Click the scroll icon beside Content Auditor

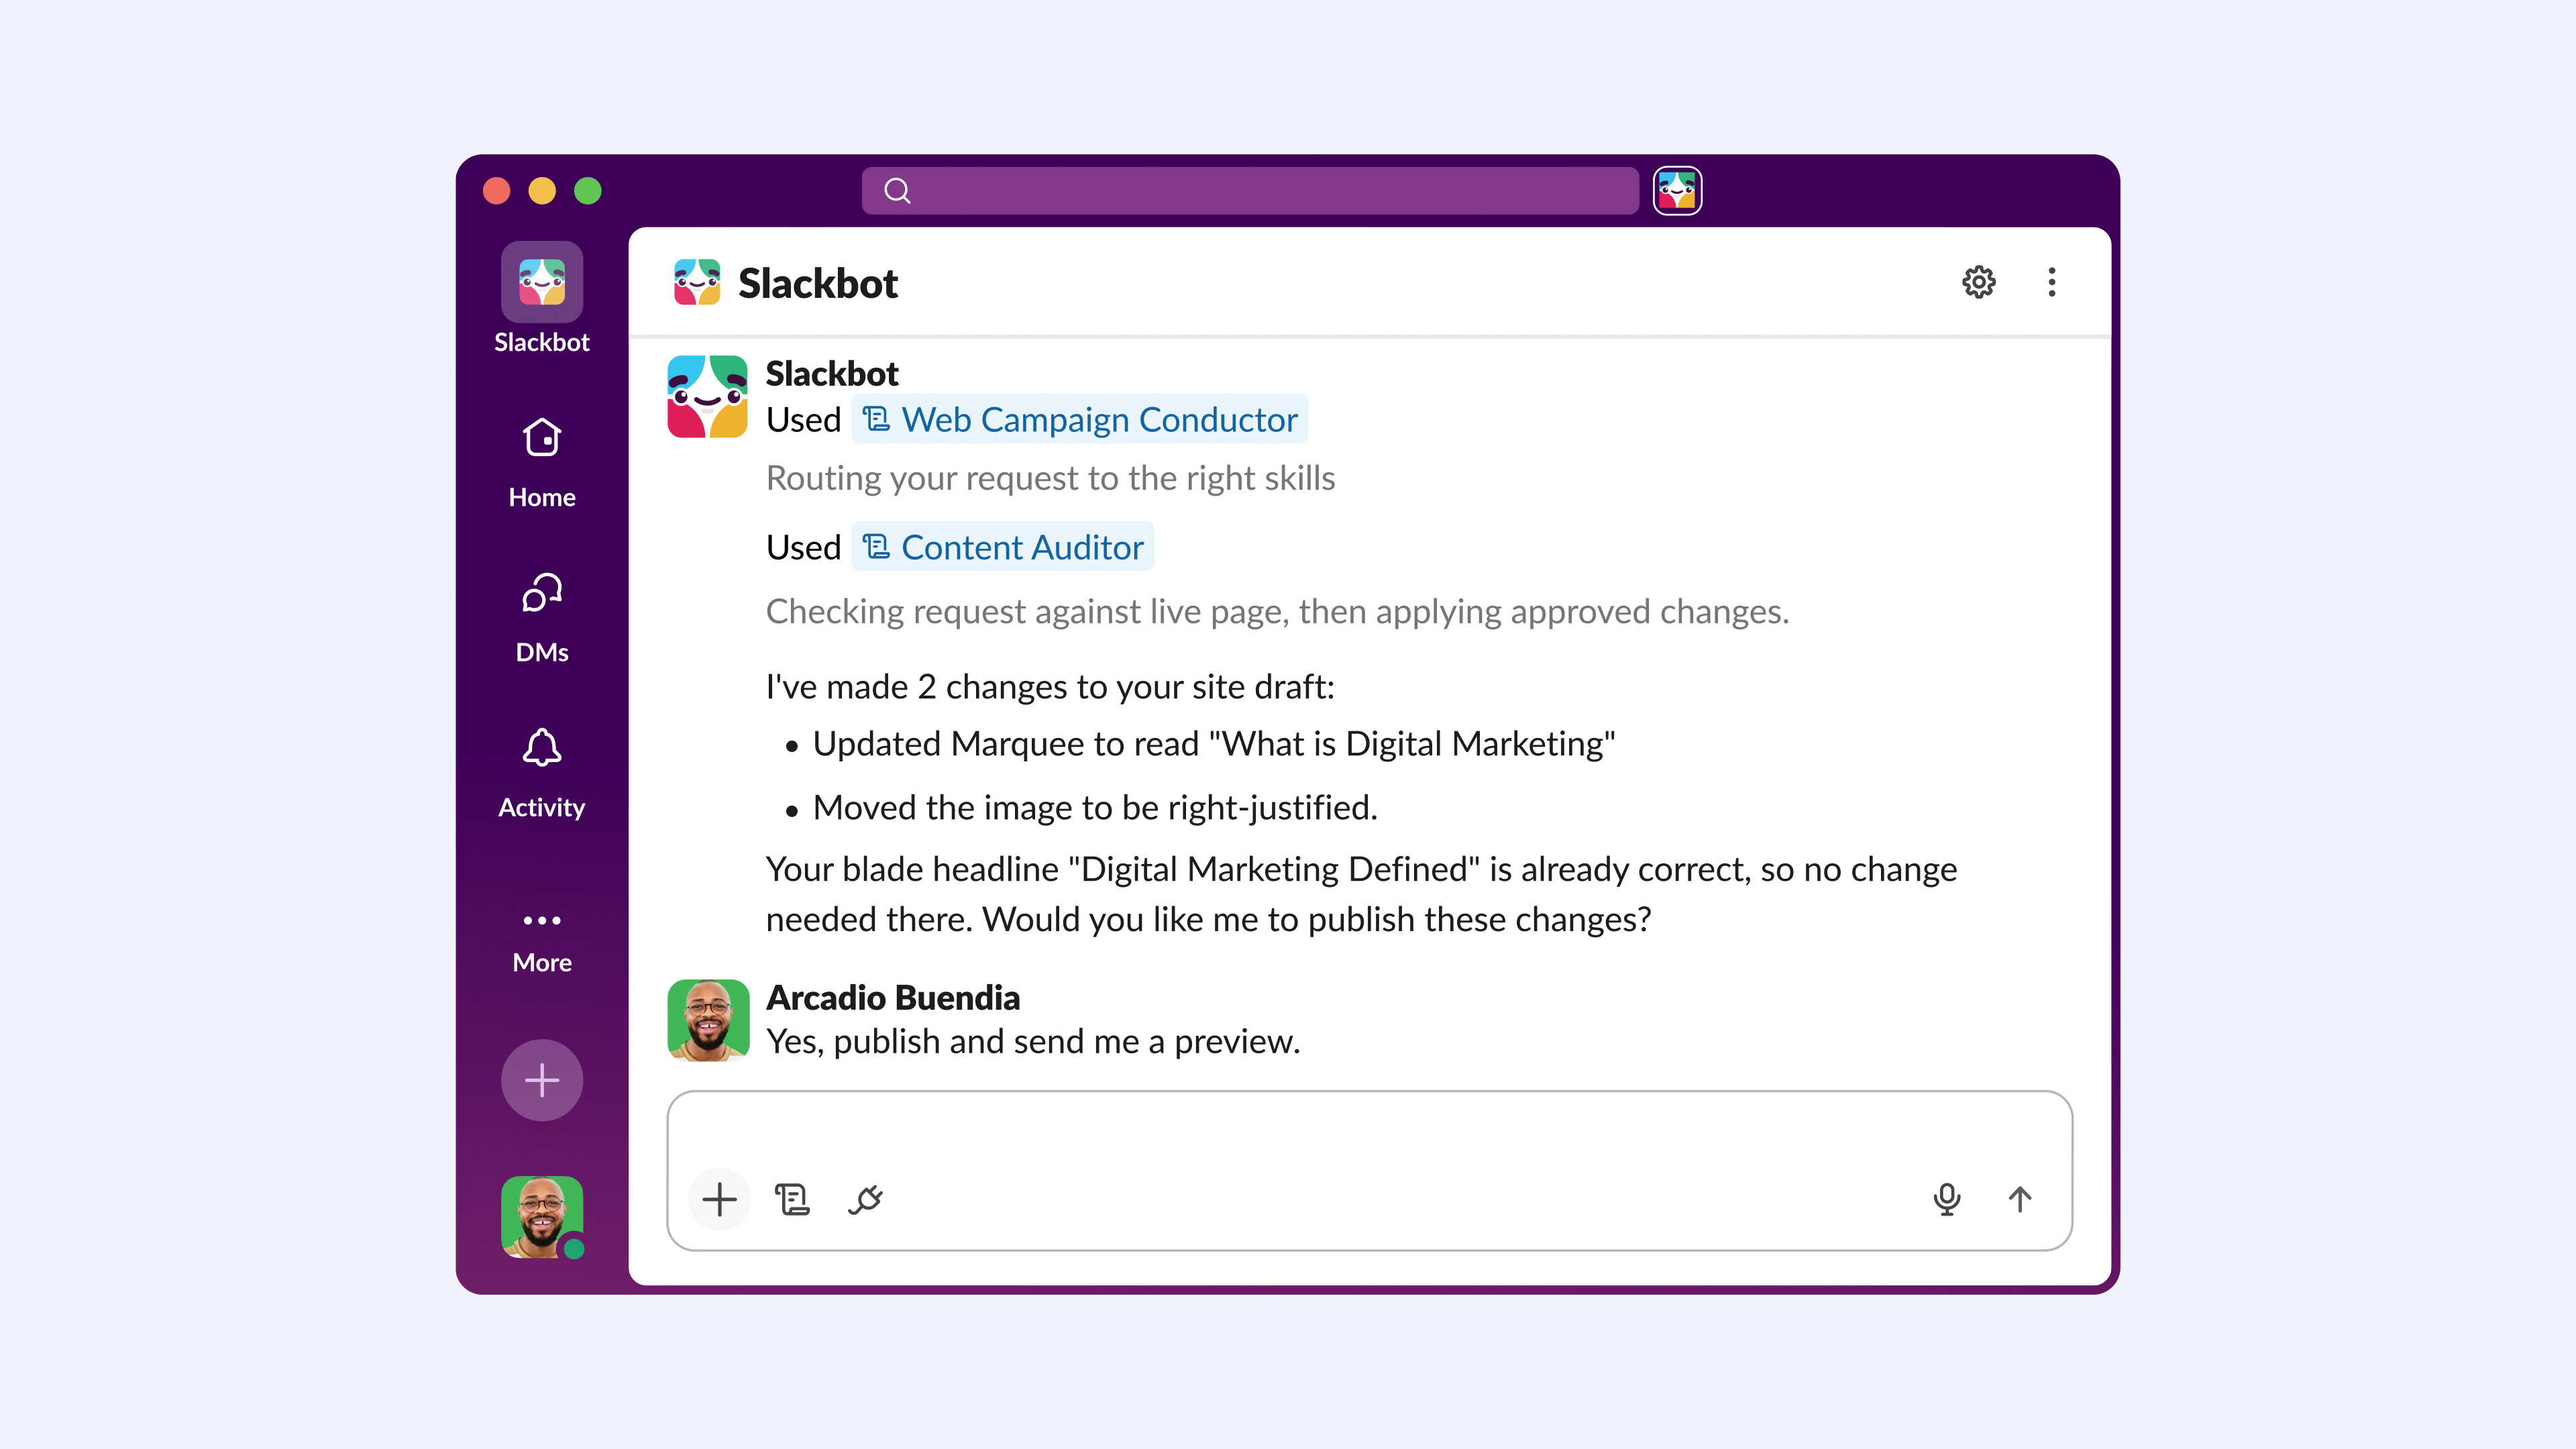(x=877, y=547)
